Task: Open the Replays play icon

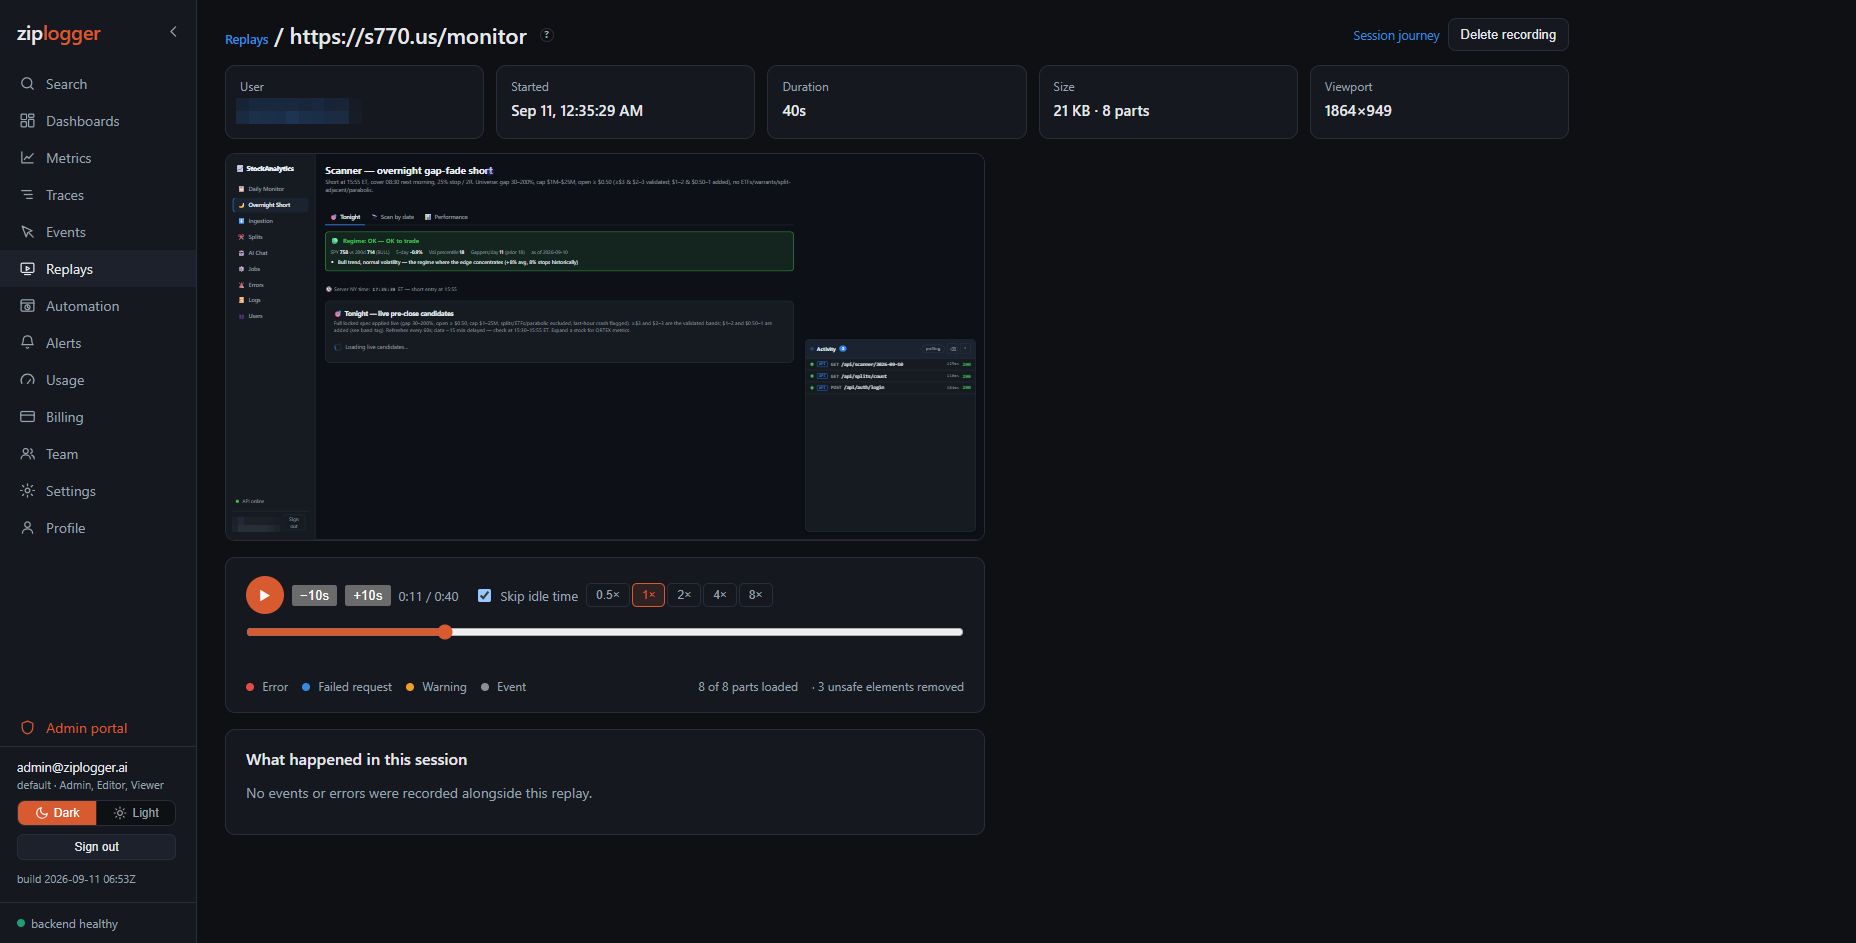Action: (28, 269)
